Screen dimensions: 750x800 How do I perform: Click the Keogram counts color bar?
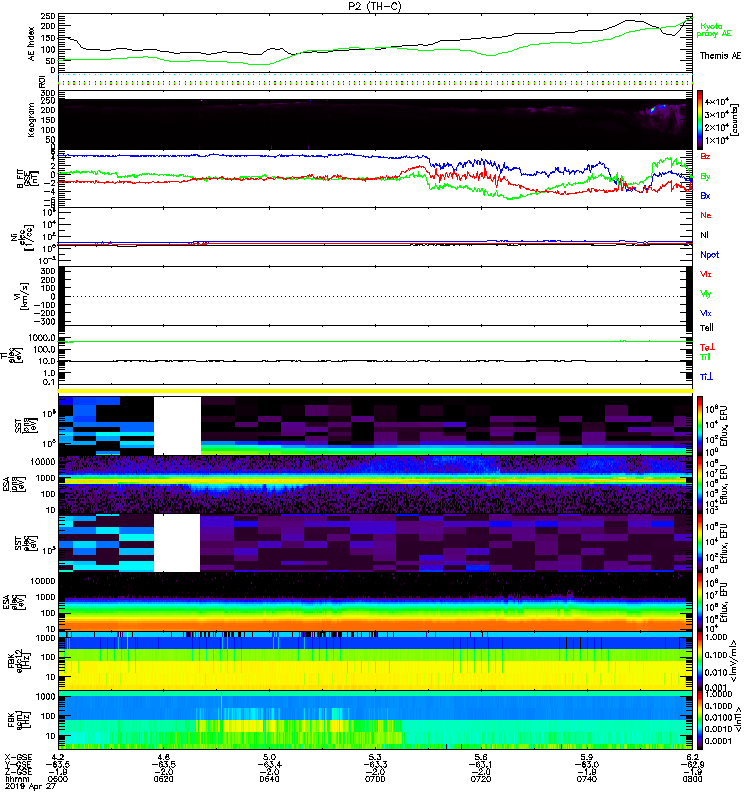700,120
